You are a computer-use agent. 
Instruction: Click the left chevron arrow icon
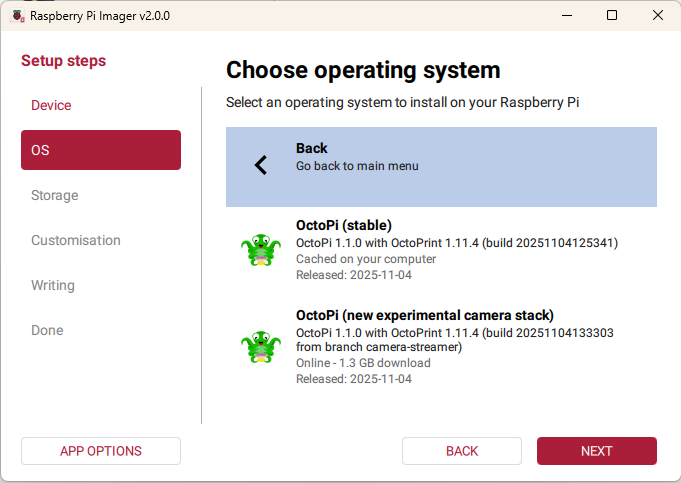(261, 166)
